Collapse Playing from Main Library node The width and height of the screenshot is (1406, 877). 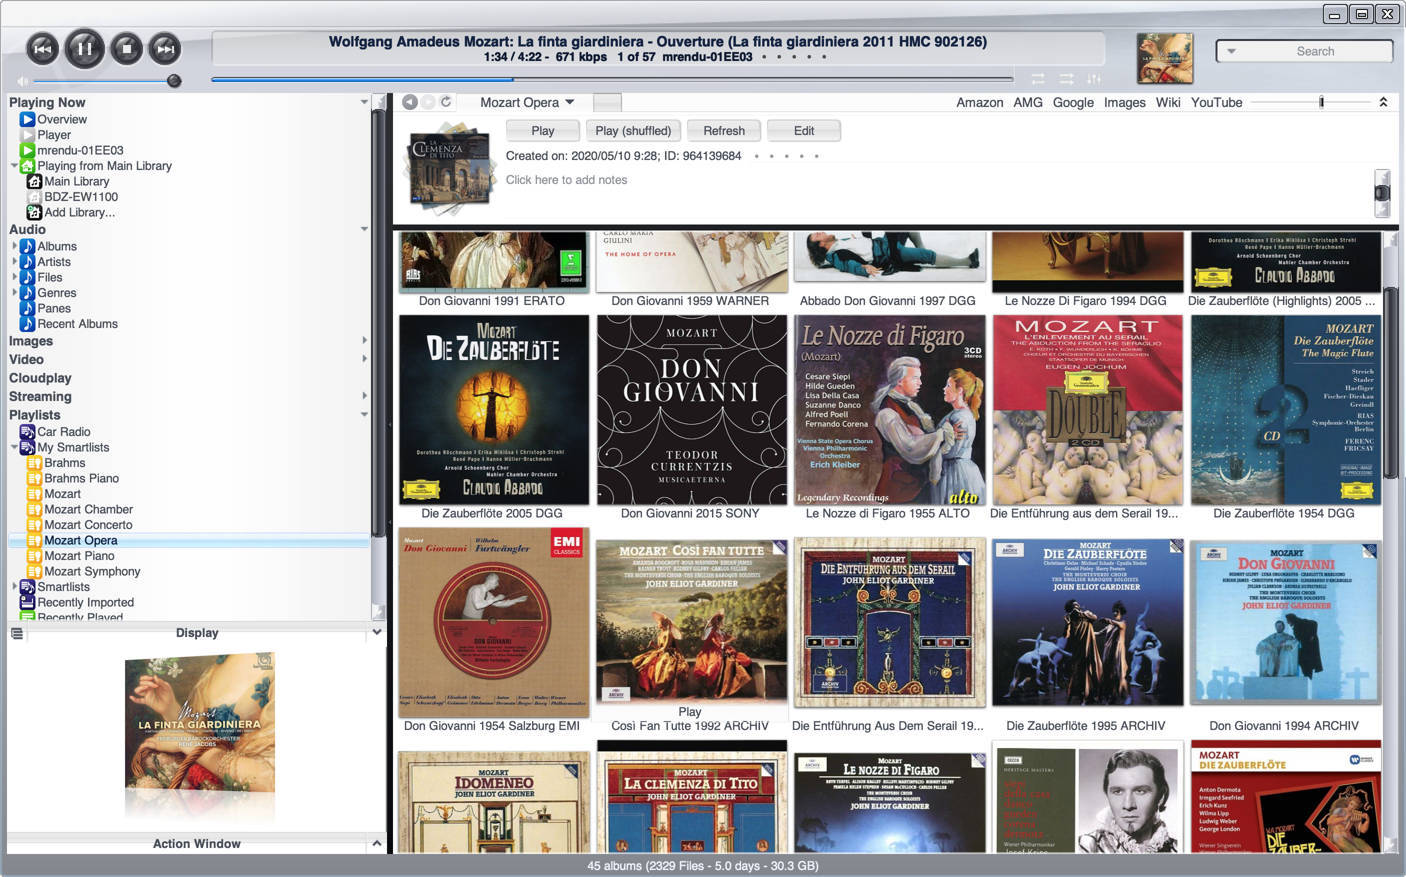pyautogui.click(x=14, y=166)
